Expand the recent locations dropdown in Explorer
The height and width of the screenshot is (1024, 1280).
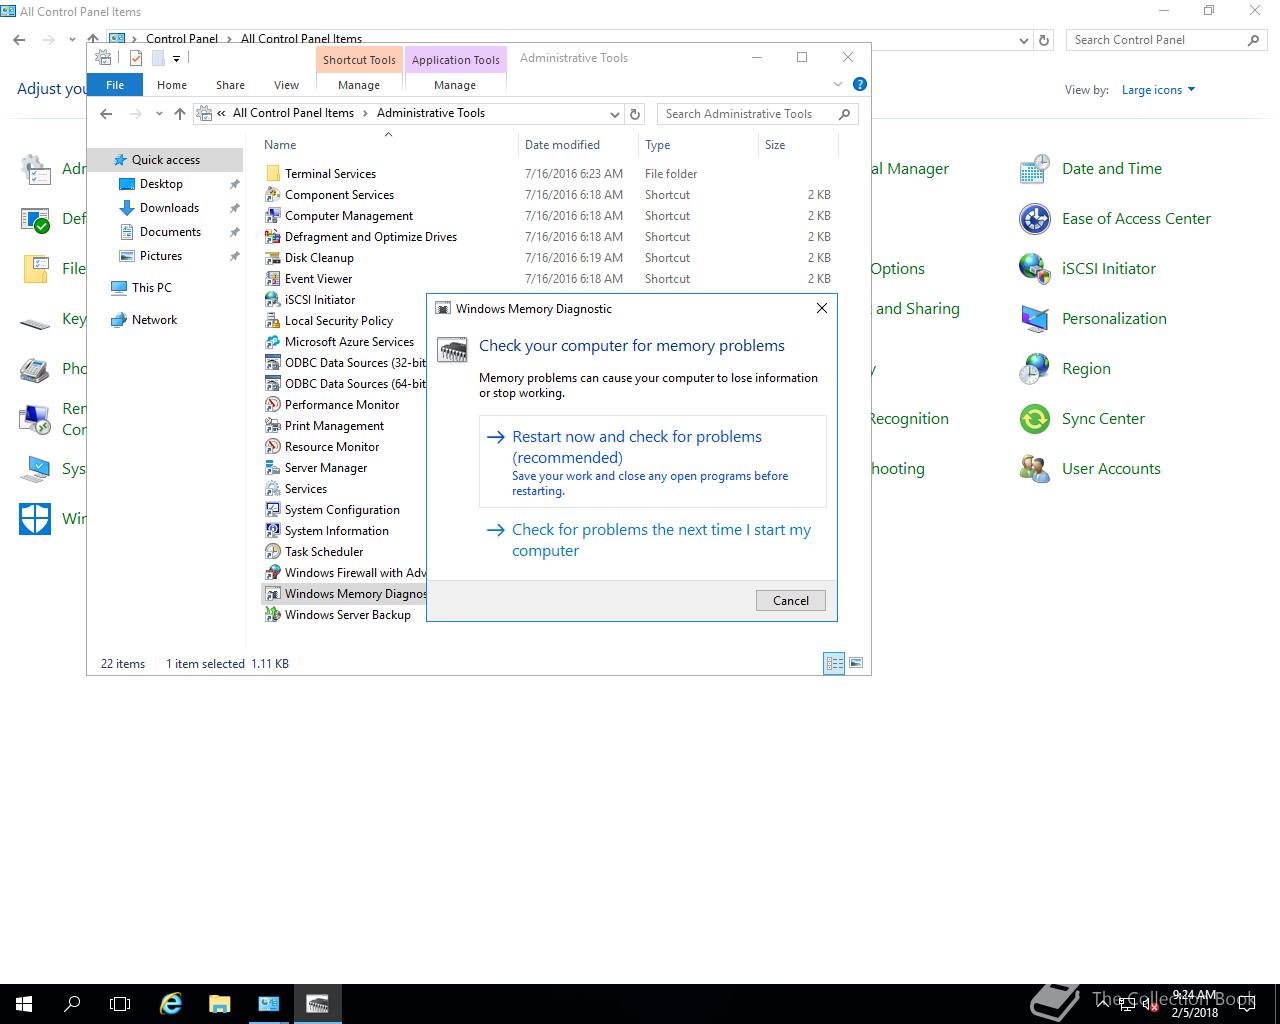point(159,114)
